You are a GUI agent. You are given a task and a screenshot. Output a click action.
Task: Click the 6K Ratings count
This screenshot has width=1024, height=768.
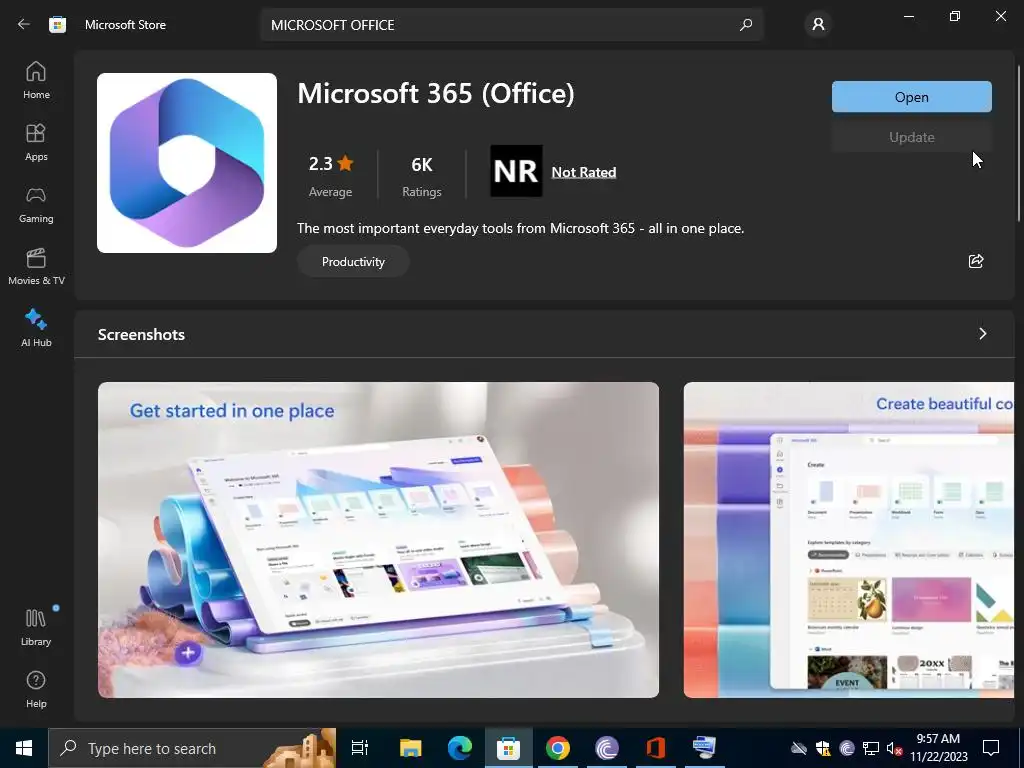[422, 175]
